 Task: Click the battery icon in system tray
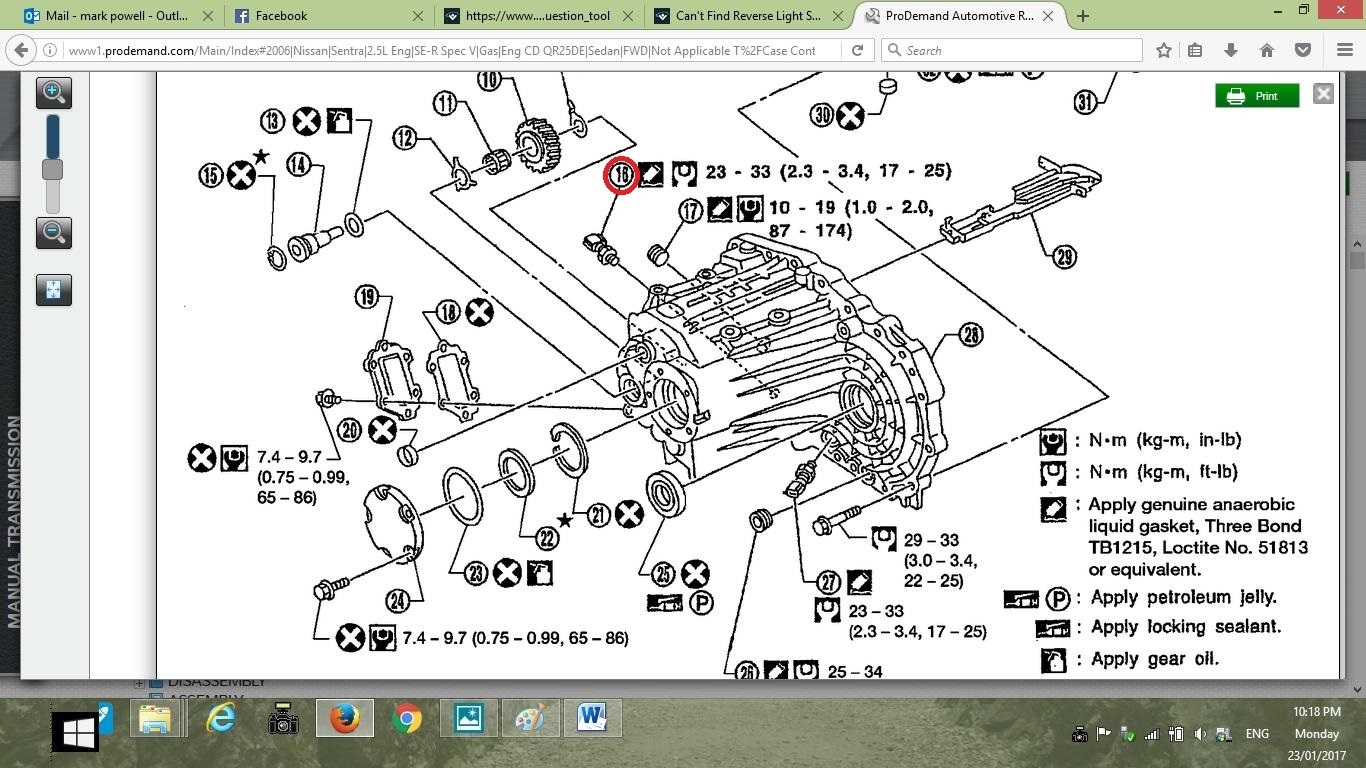1176,735
